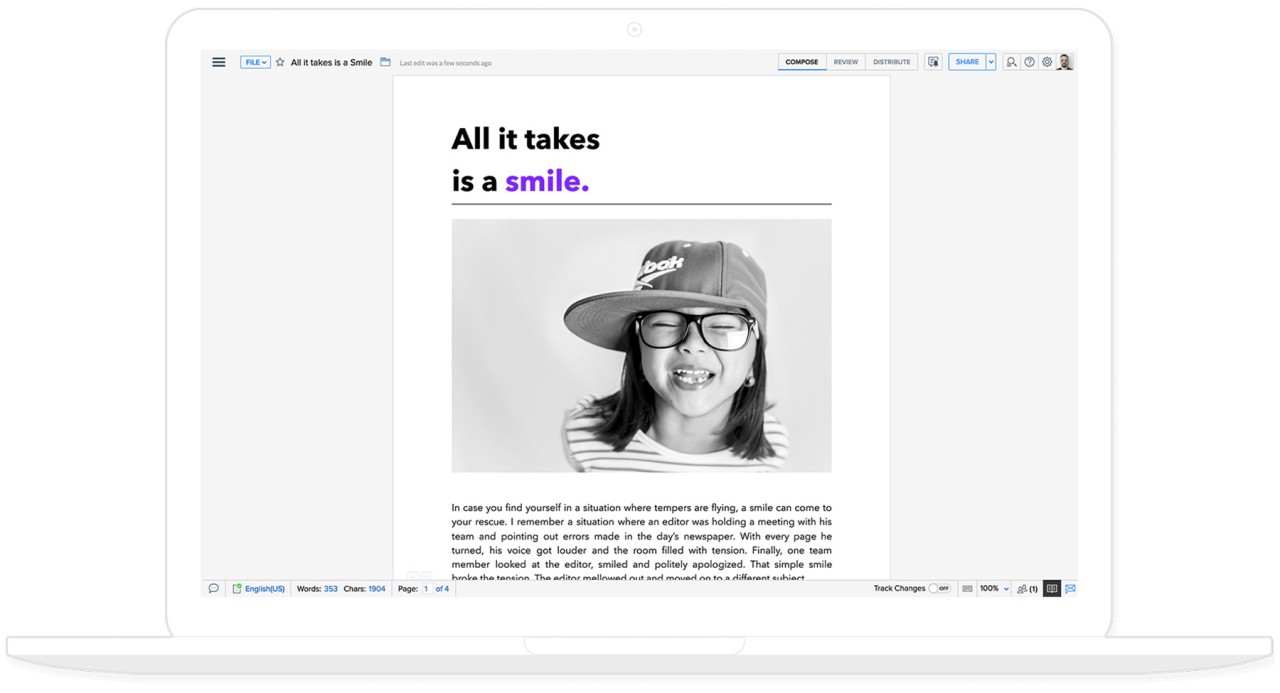Open the help question mark icon
Image resolution: width=1280 pixels, height=693 pixels.
1029,62
